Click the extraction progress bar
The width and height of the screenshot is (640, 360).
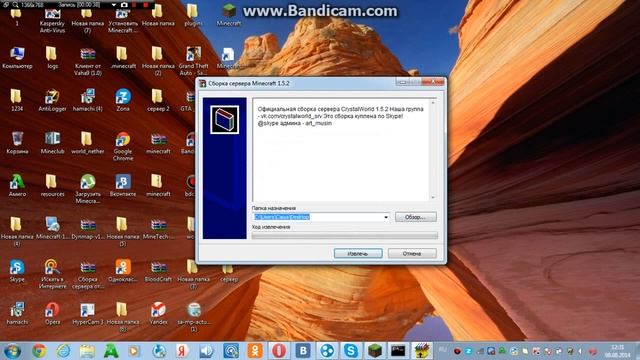coord(345,236)
